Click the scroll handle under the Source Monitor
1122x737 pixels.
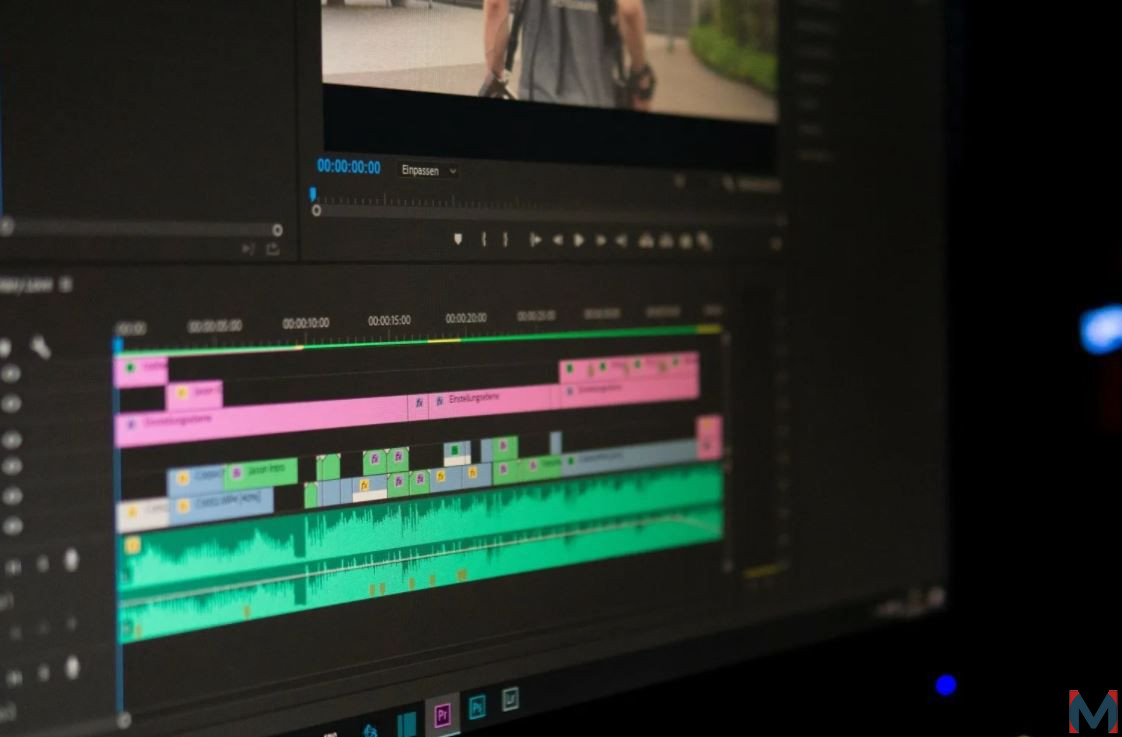(x=278, y=230)
